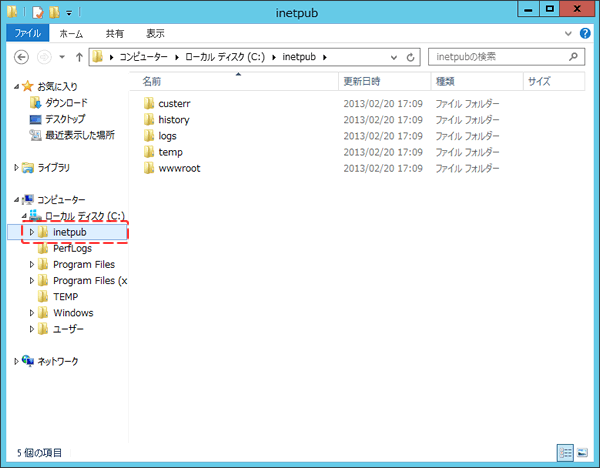Image resolution: width=600 pixels, height=468 pixels.
Task: Select the logs folder icon
Action: [149, 135]
